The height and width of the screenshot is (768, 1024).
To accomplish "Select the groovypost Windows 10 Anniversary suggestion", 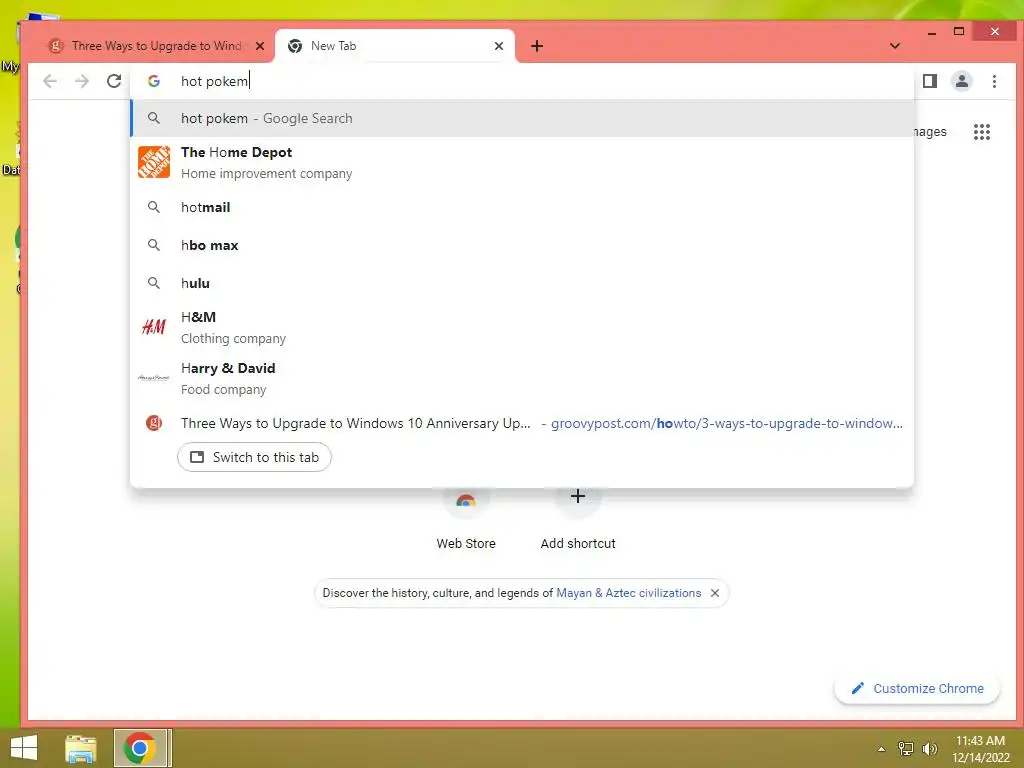I will click(x=522, y=423).
